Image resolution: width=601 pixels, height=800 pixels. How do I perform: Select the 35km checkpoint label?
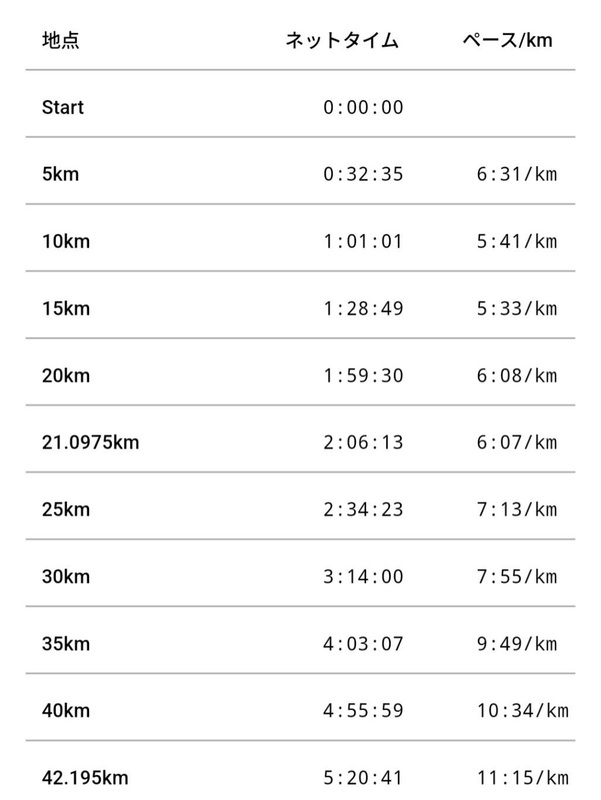point(66,643)
